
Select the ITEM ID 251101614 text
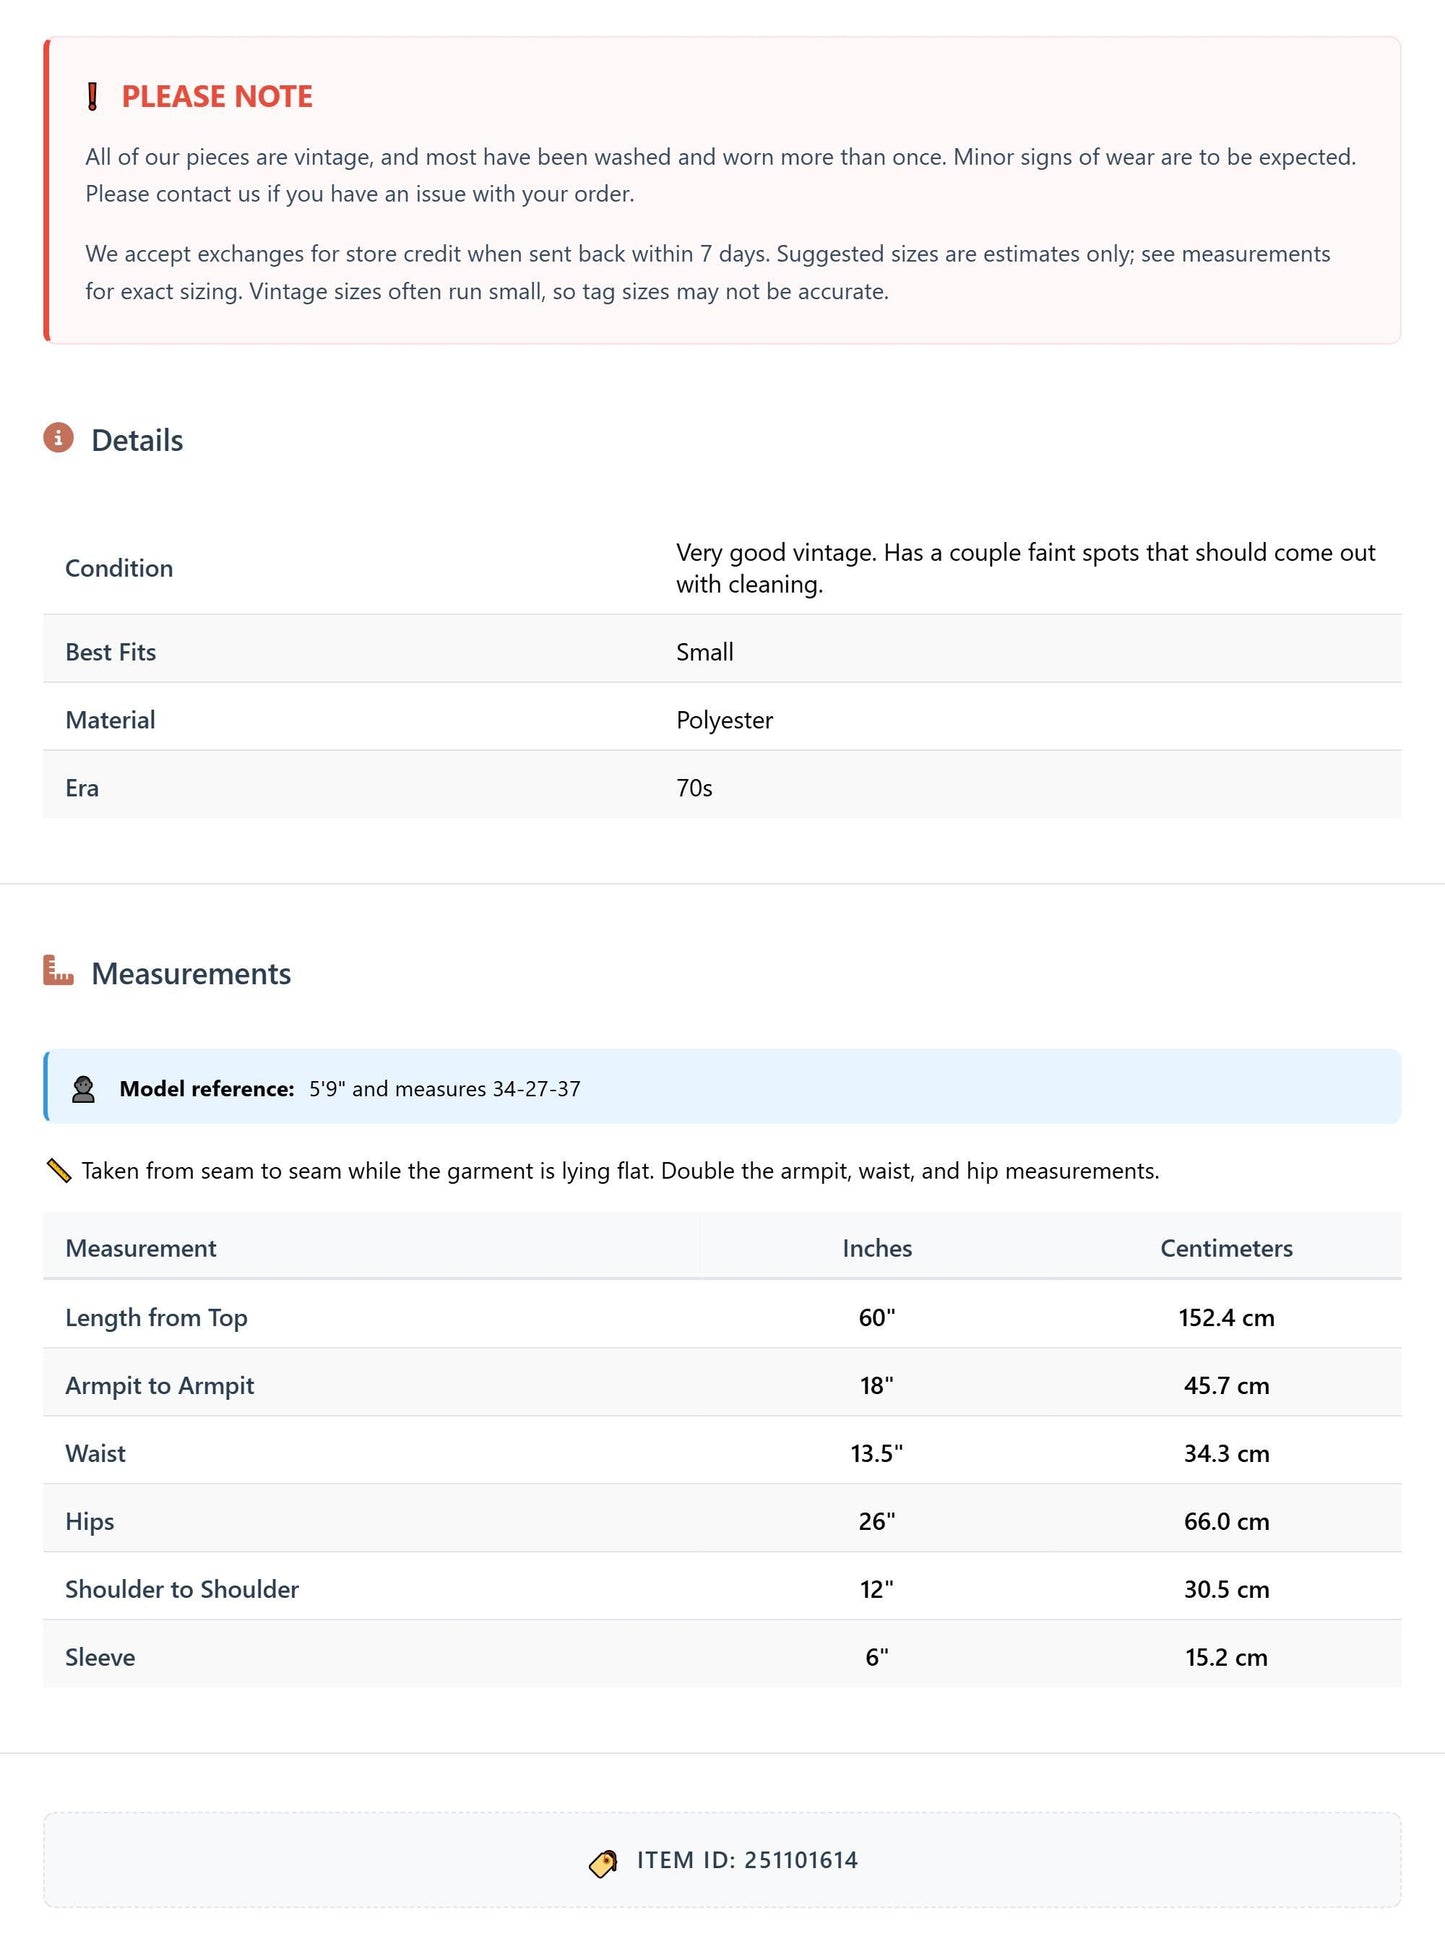click(x=747, y=1860)
